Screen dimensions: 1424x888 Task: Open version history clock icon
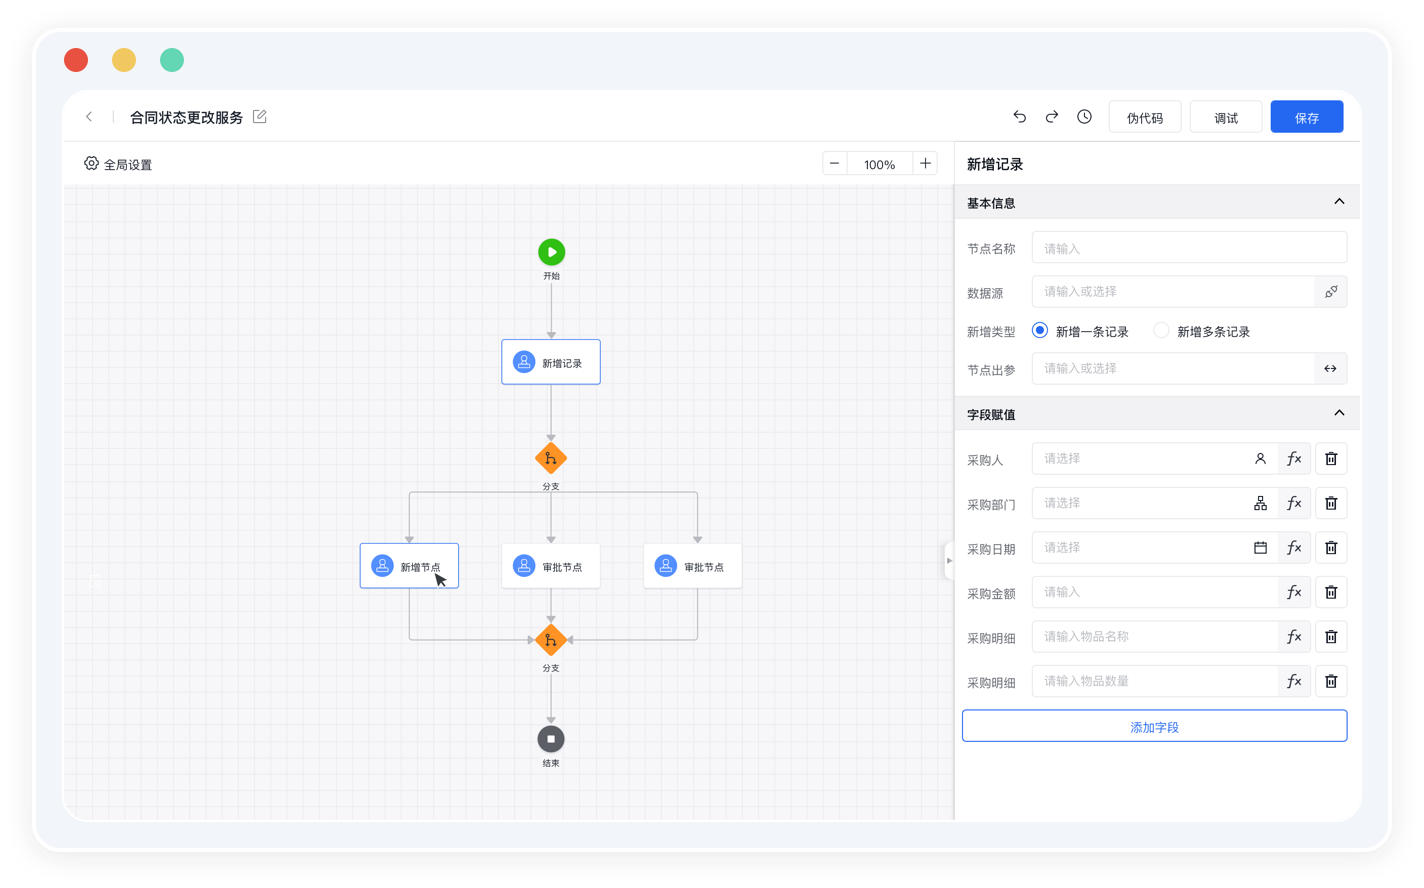coord(1084,117)
